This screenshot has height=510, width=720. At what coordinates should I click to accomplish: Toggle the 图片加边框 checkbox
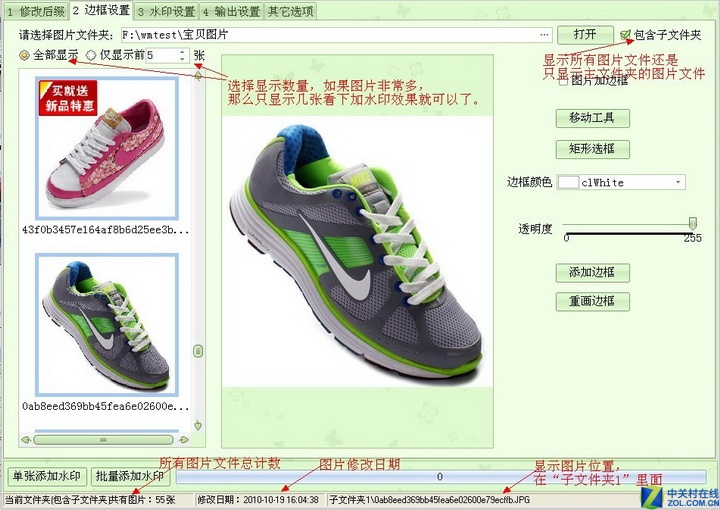(x=563, y=82)
